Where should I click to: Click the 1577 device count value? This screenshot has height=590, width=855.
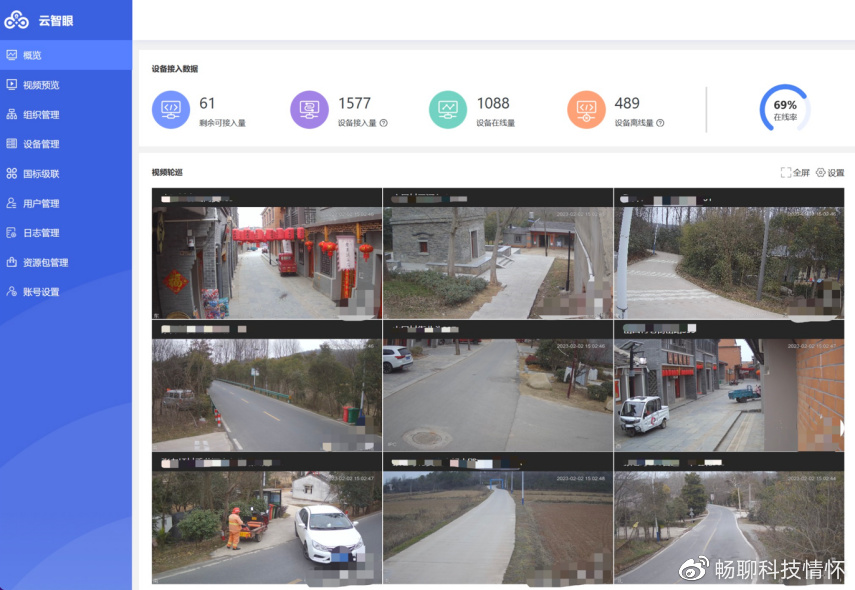point(354,103)
